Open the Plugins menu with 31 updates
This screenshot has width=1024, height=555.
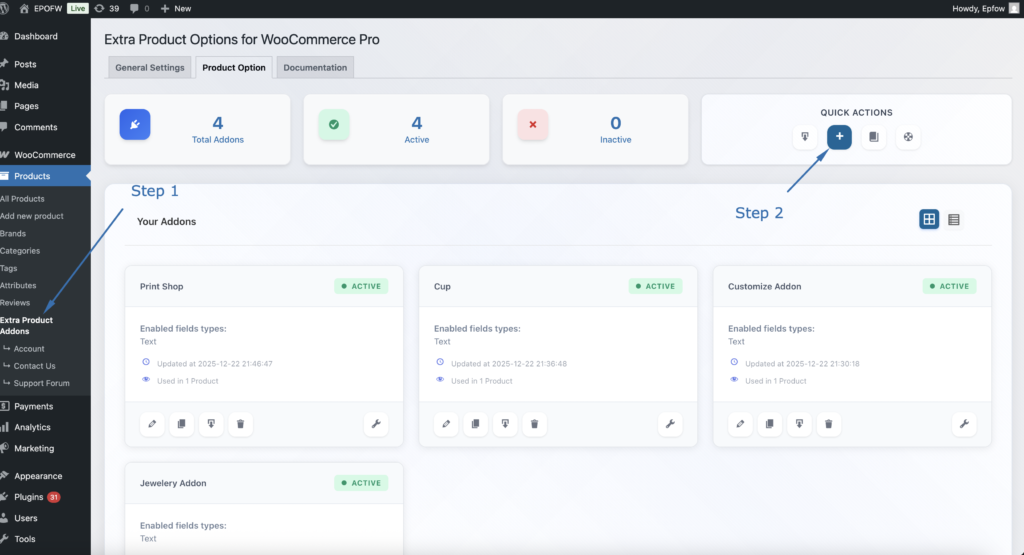[x=28, y=497]
